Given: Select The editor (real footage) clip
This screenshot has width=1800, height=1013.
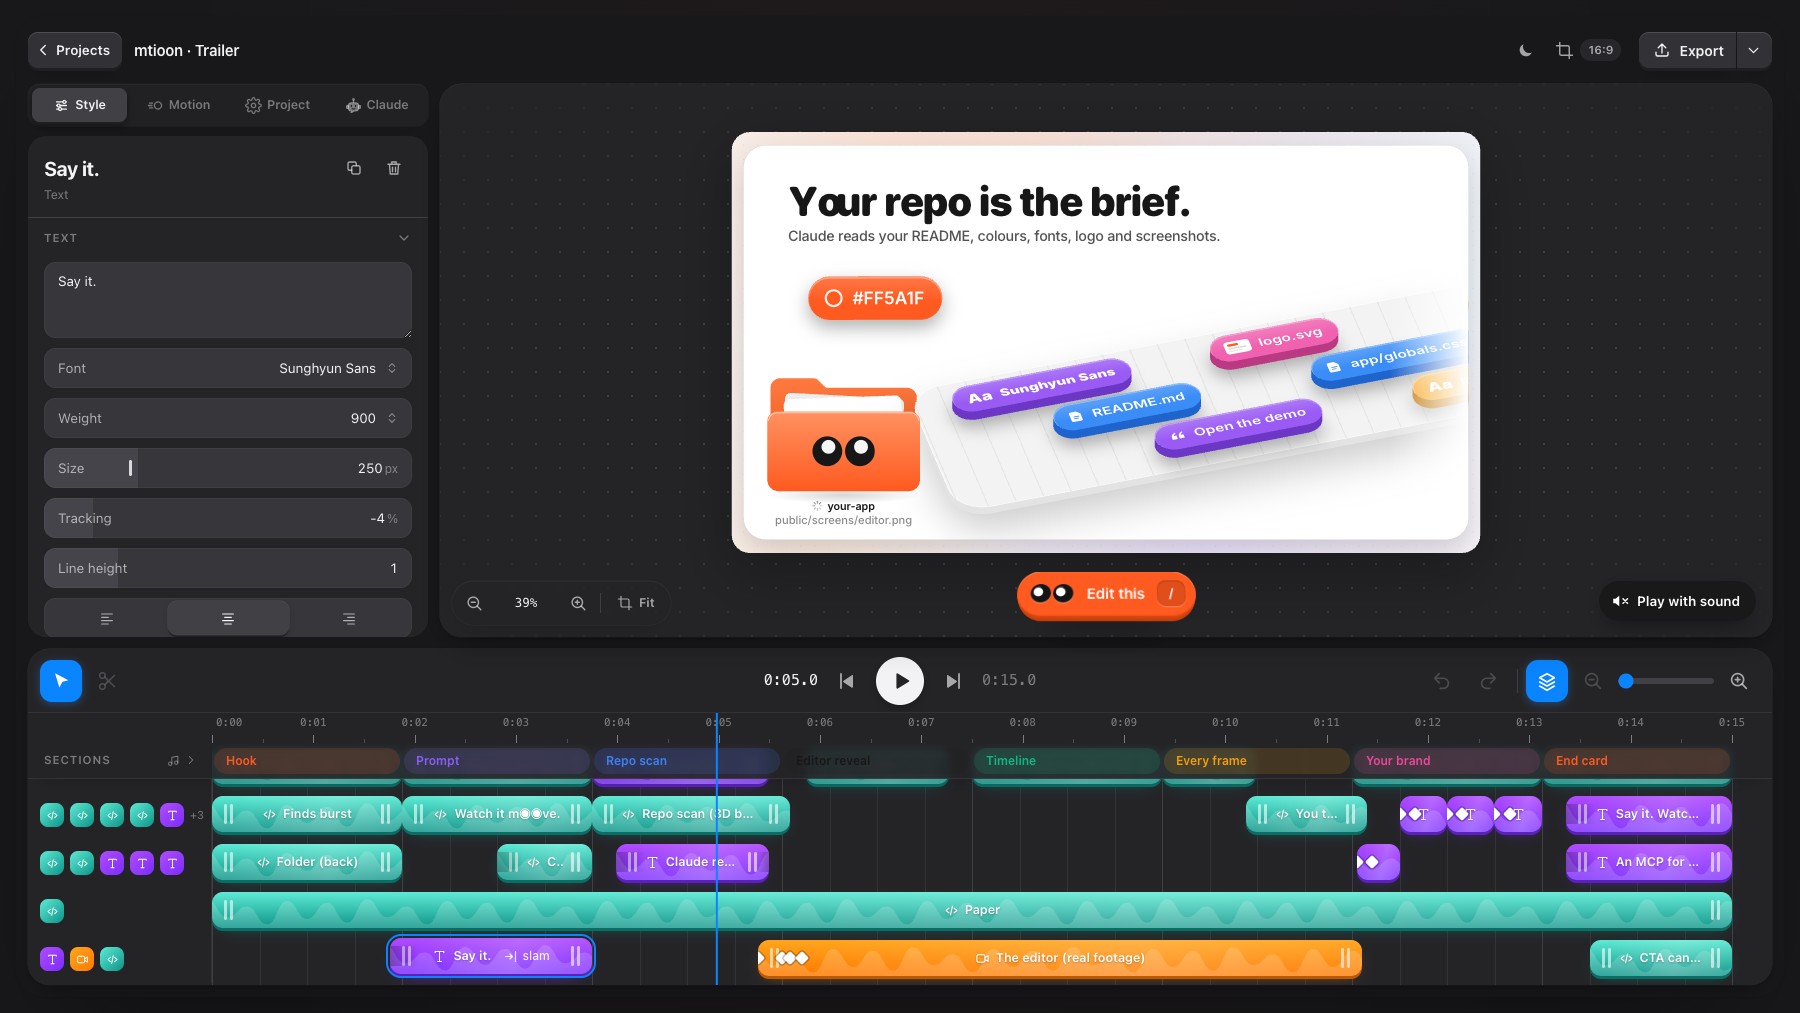Looking at the screenshot, I should click(1060, 958).
